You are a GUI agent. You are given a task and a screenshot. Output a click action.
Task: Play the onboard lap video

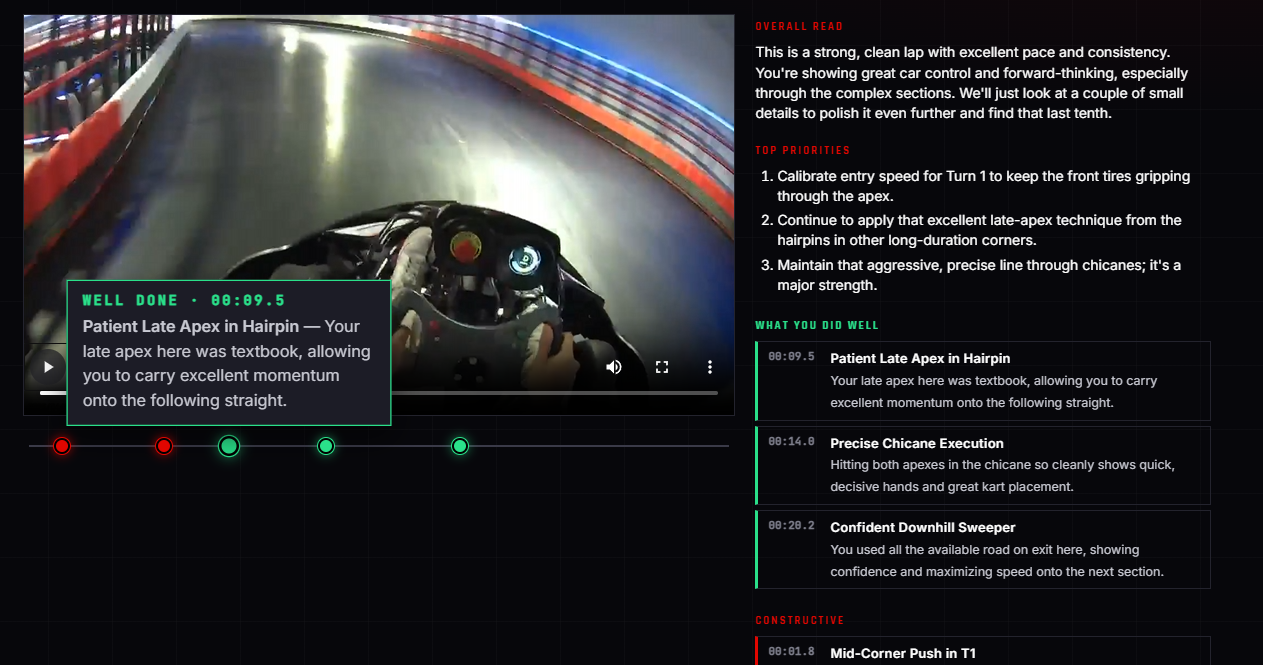[x=47, y=367]
